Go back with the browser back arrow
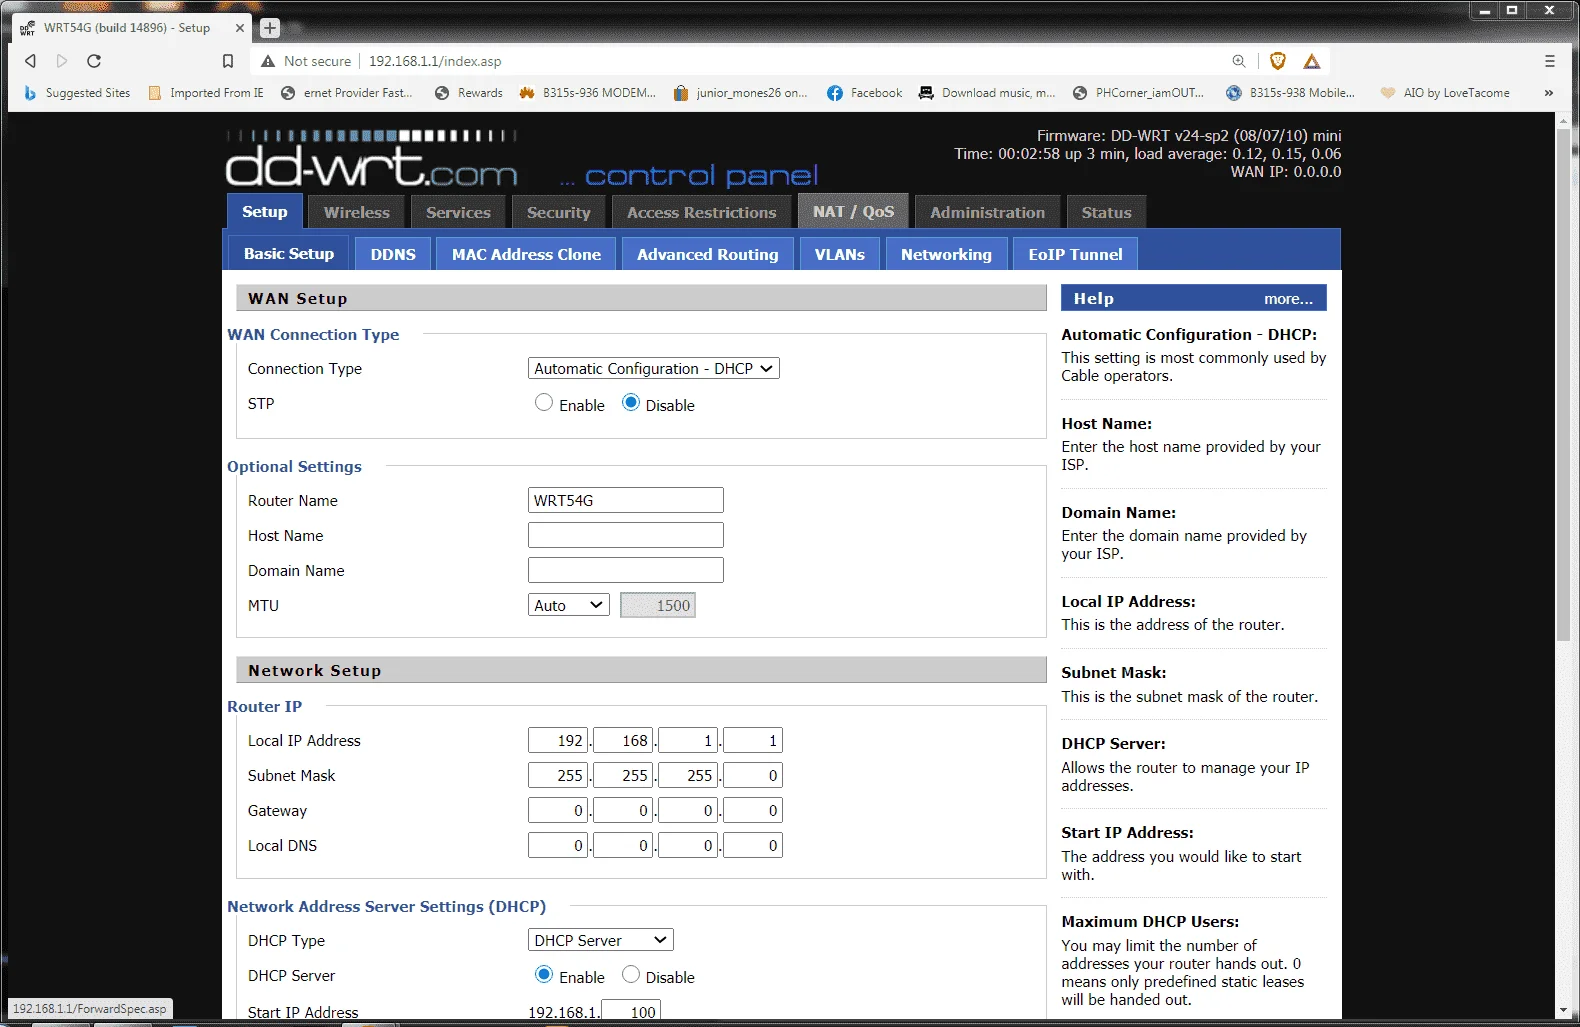The image size is (1580, 1027). click(30, 61)
